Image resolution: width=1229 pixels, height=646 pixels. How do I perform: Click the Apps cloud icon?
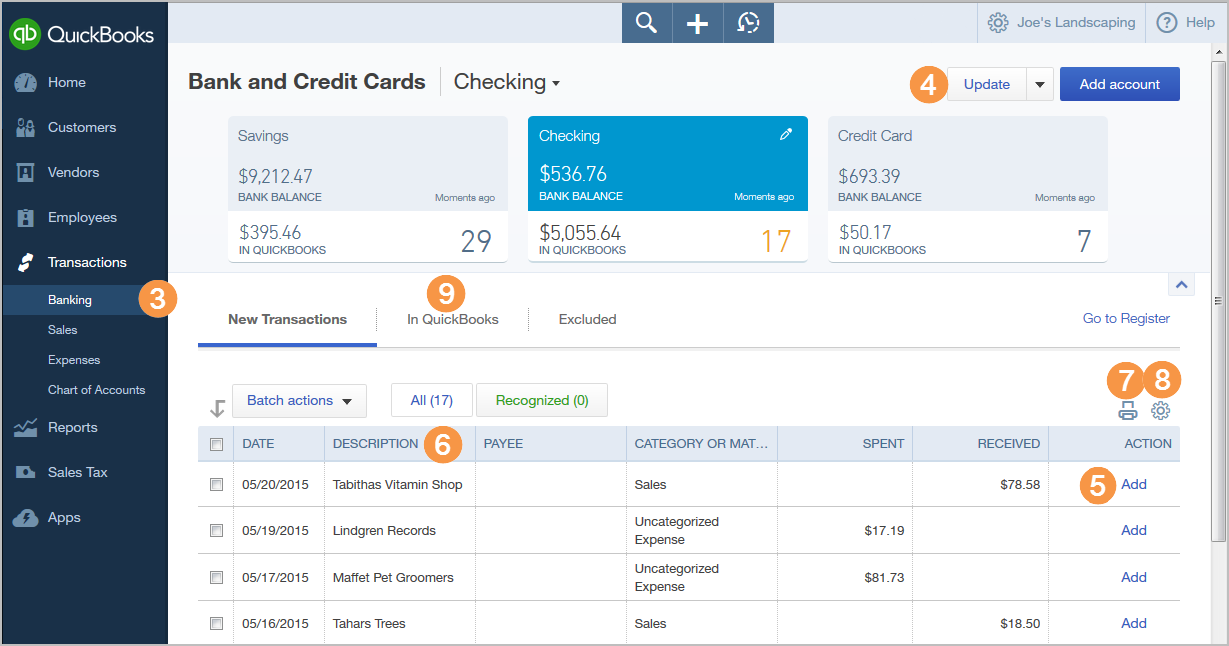pos(26,518)
